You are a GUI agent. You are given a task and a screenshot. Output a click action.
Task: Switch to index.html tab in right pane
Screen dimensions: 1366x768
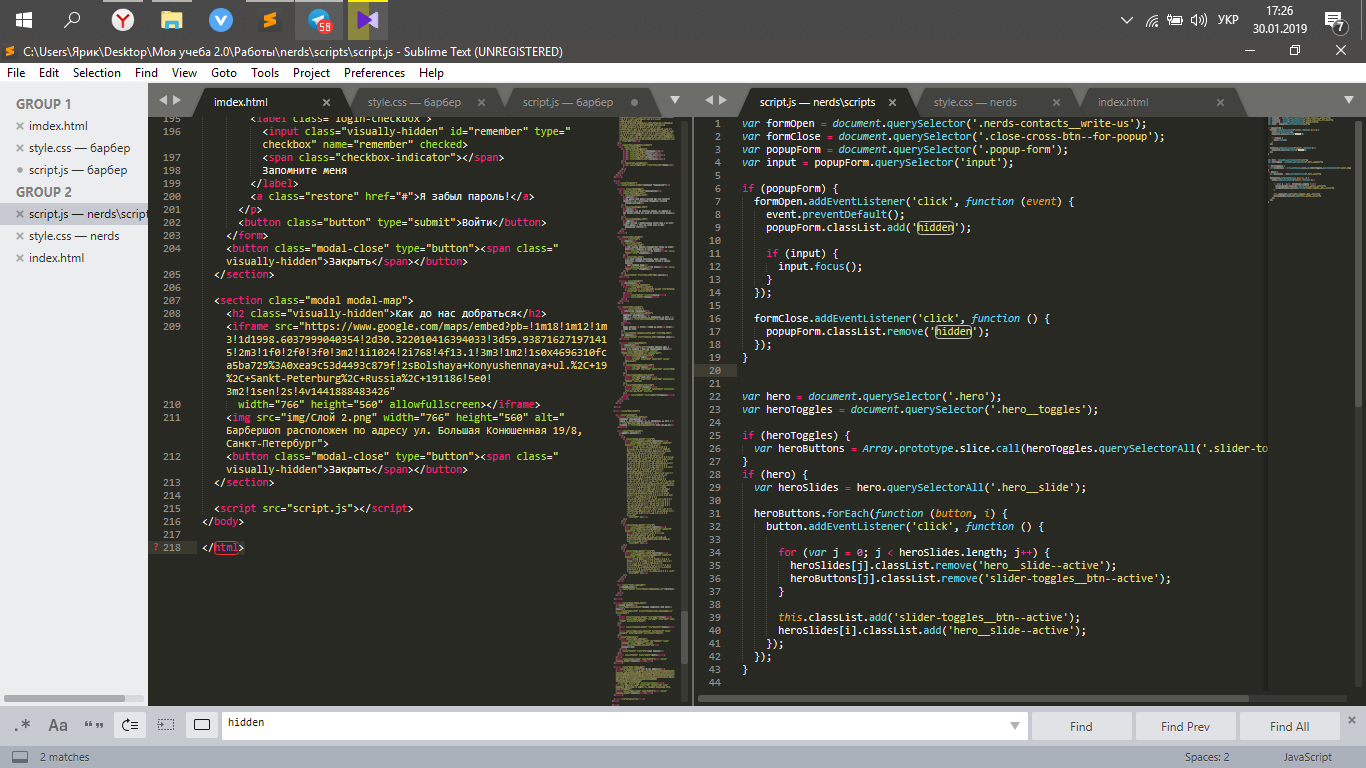[1123, 102]
